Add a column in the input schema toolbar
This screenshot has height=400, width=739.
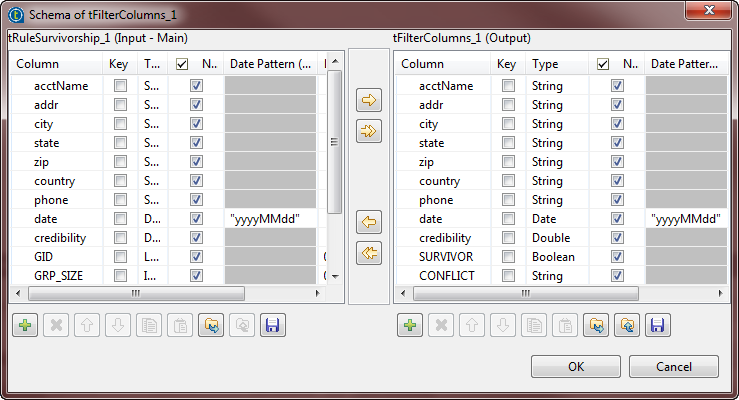(25, 325)
